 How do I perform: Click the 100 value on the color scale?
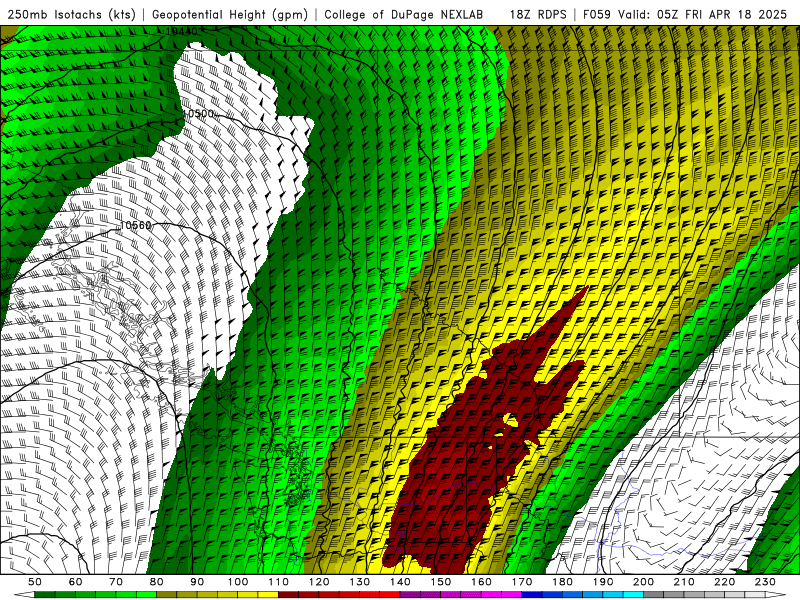coord(238,582)
